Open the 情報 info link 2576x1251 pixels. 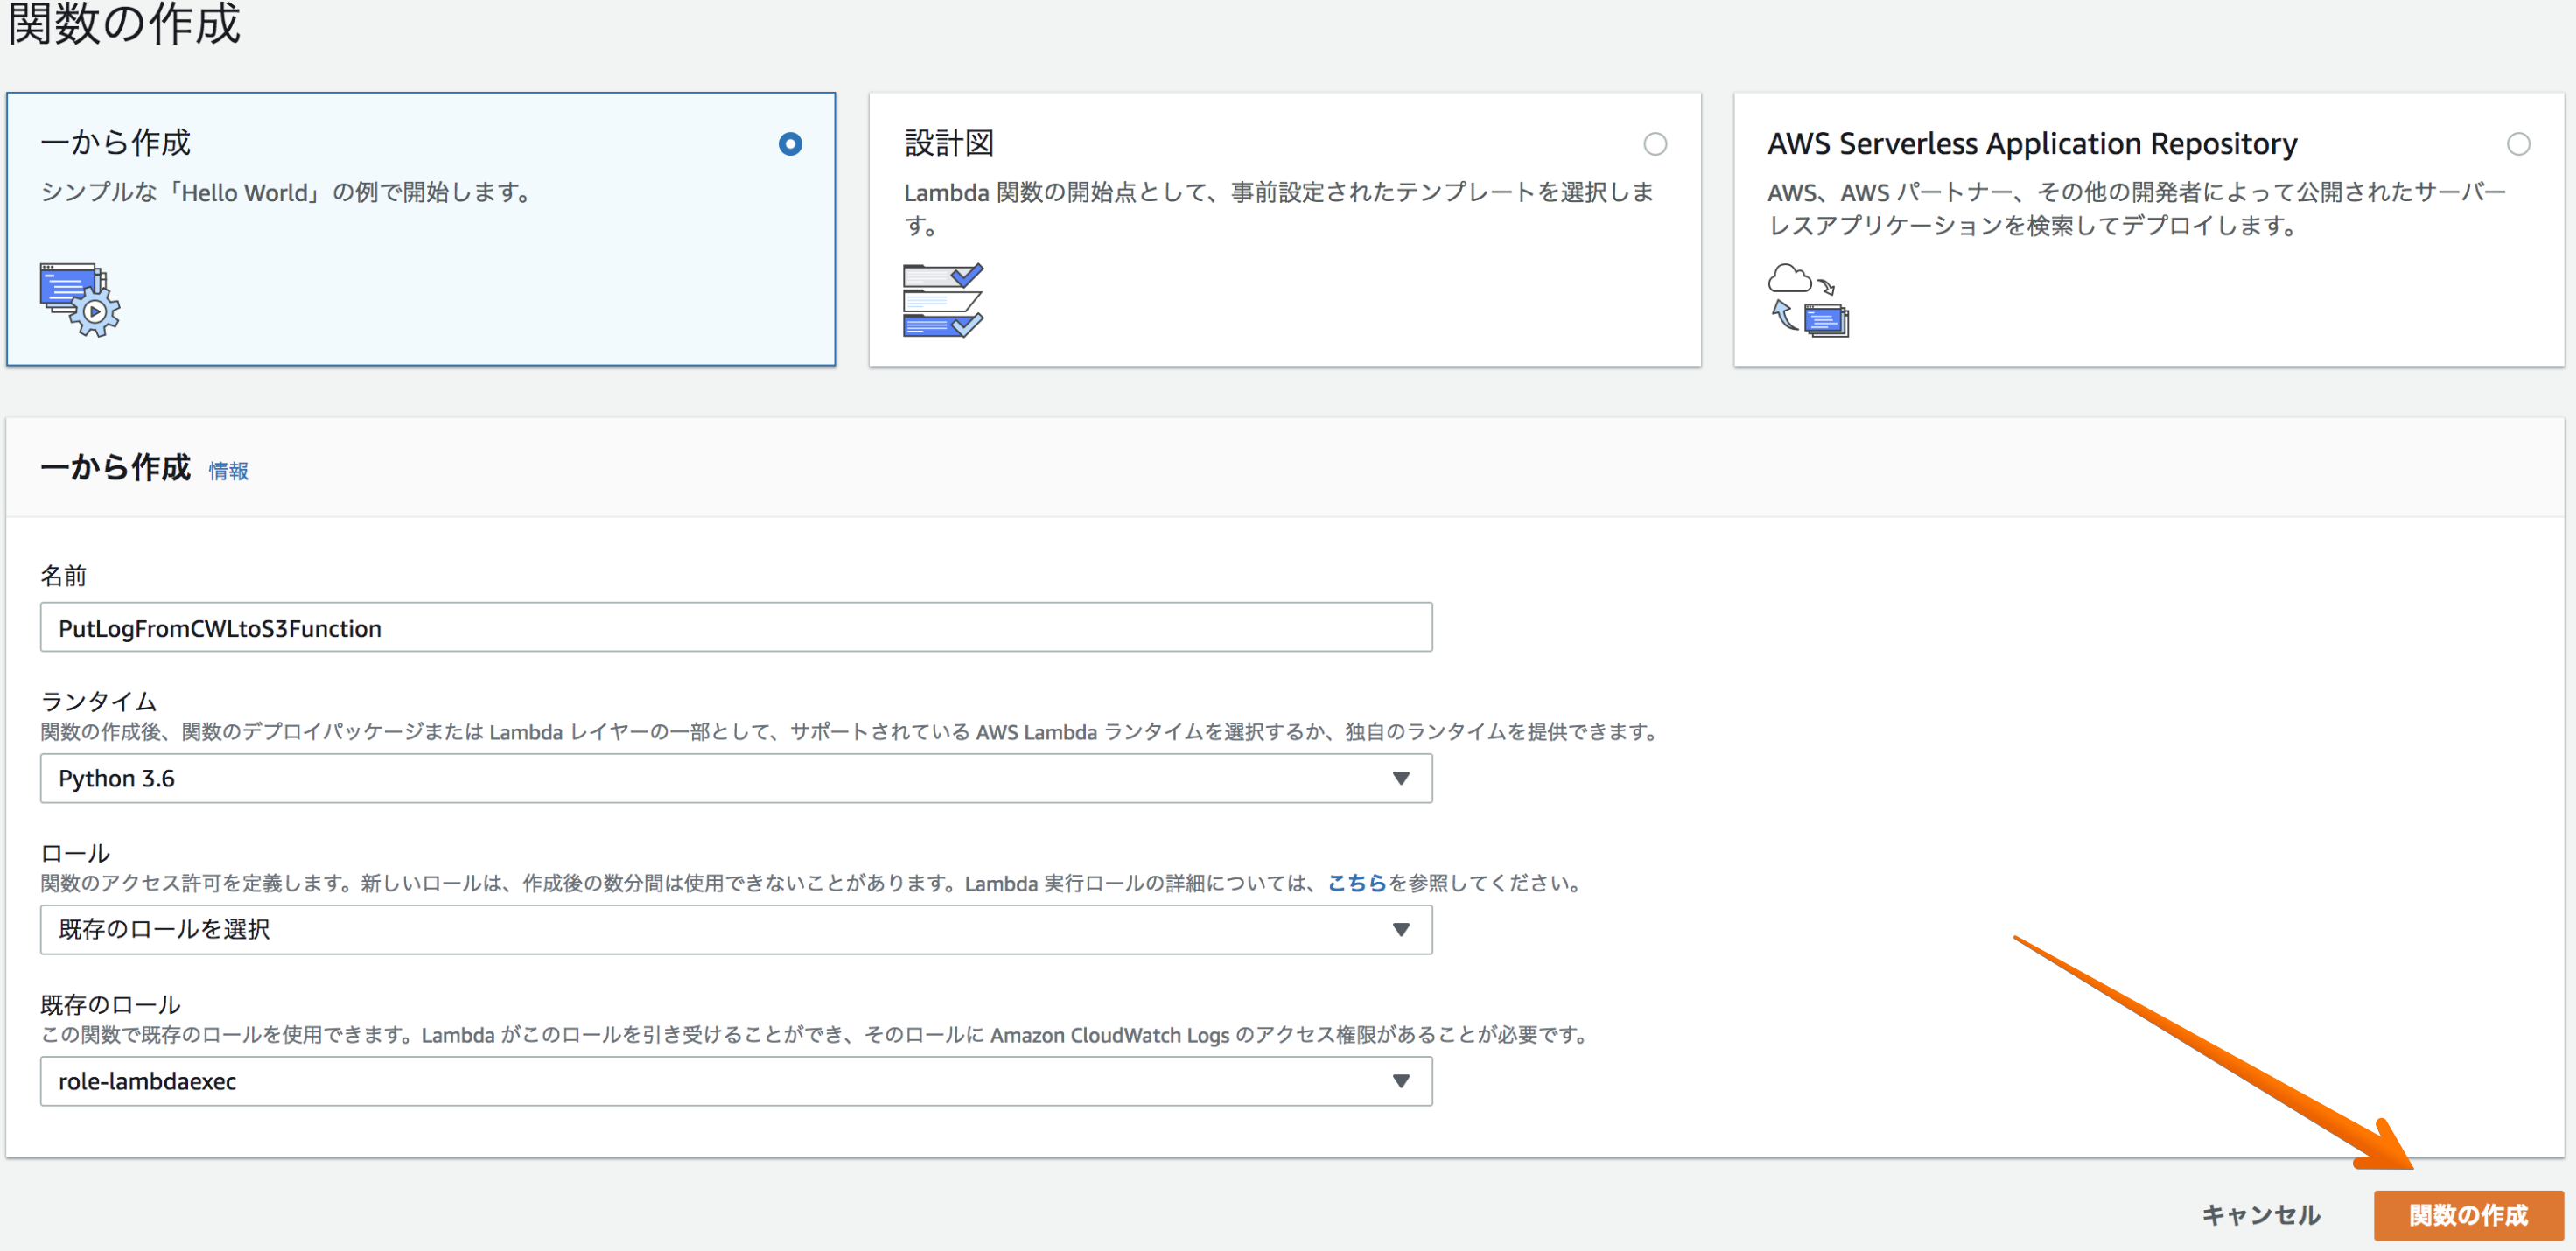pyautogui.click(x=228, y=471)
